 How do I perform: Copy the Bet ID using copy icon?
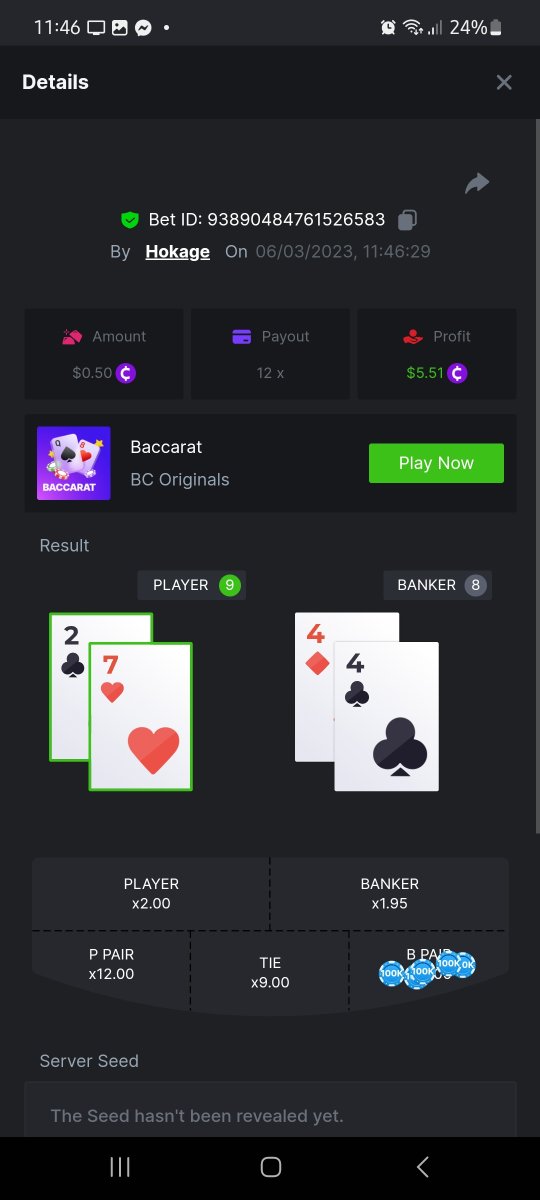(407, 219)
